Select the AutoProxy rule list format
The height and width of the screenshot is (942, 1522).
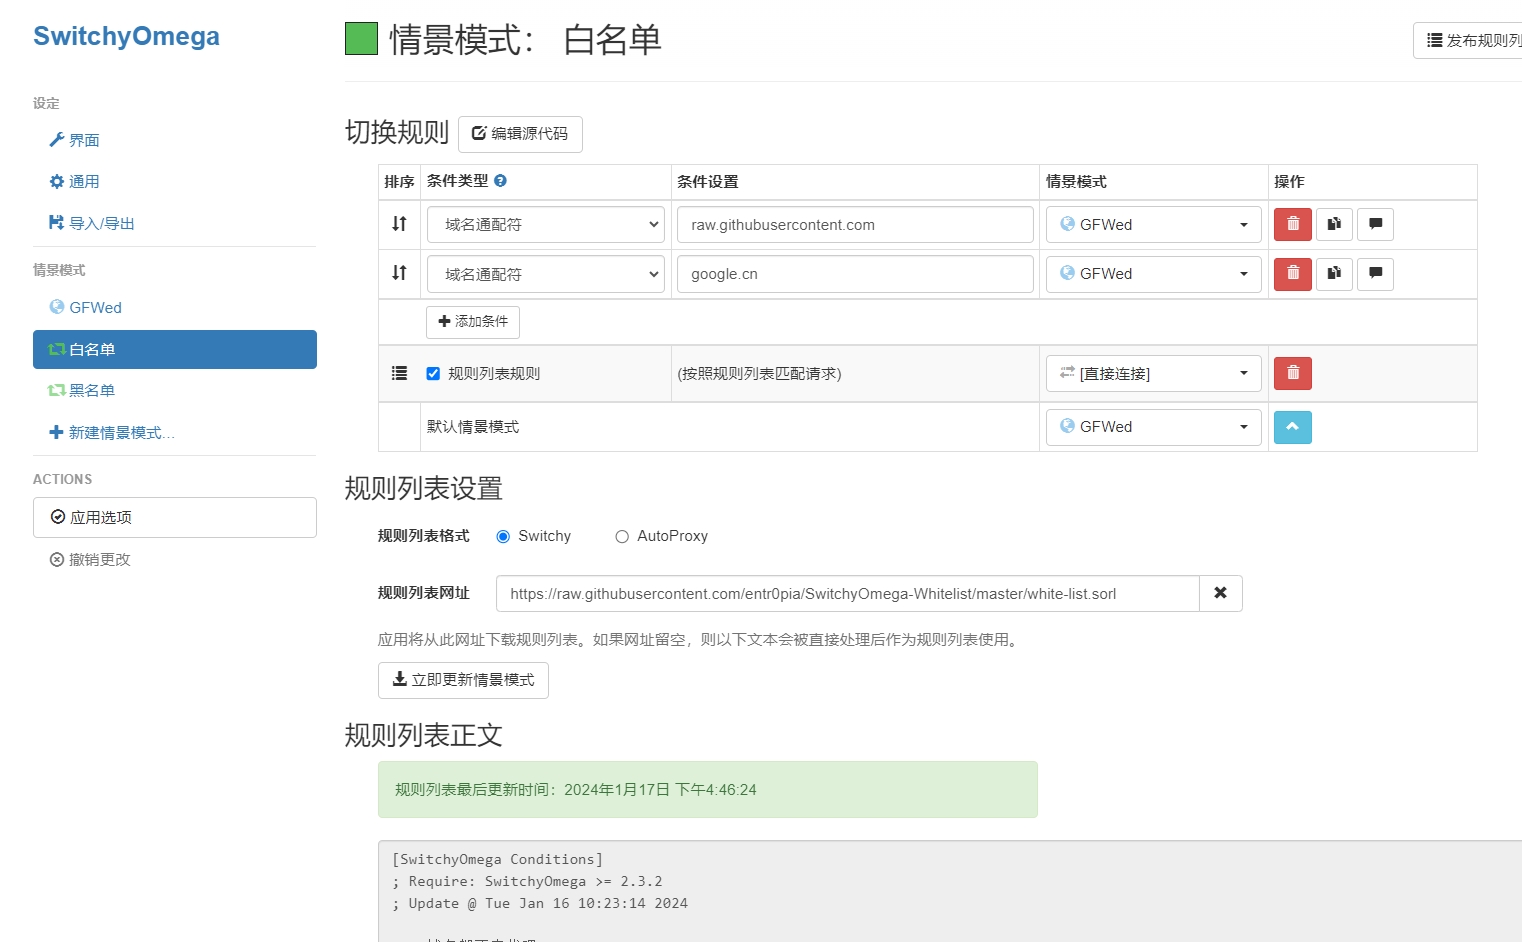622,536
